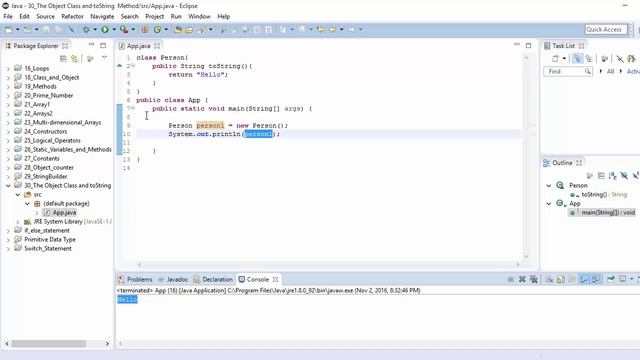Click the Open Type toolbar icon
This screenshot has width=640, height=360.
point(178,29)
